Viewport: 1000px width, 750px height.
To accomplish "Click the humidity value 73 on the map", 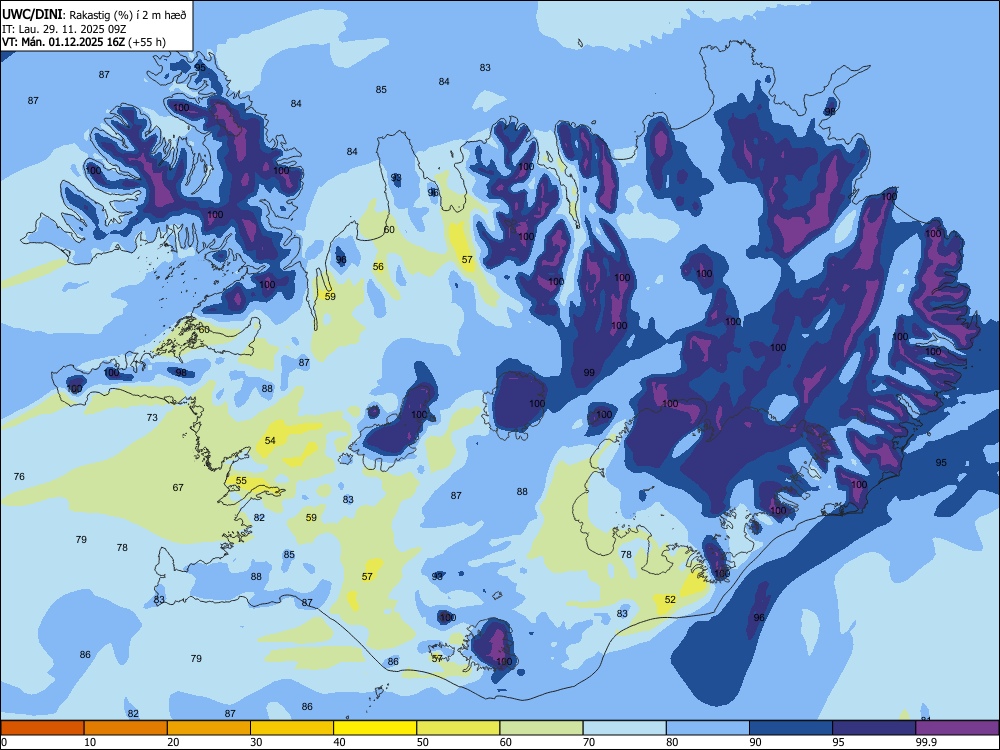I will tap(152, 418).
